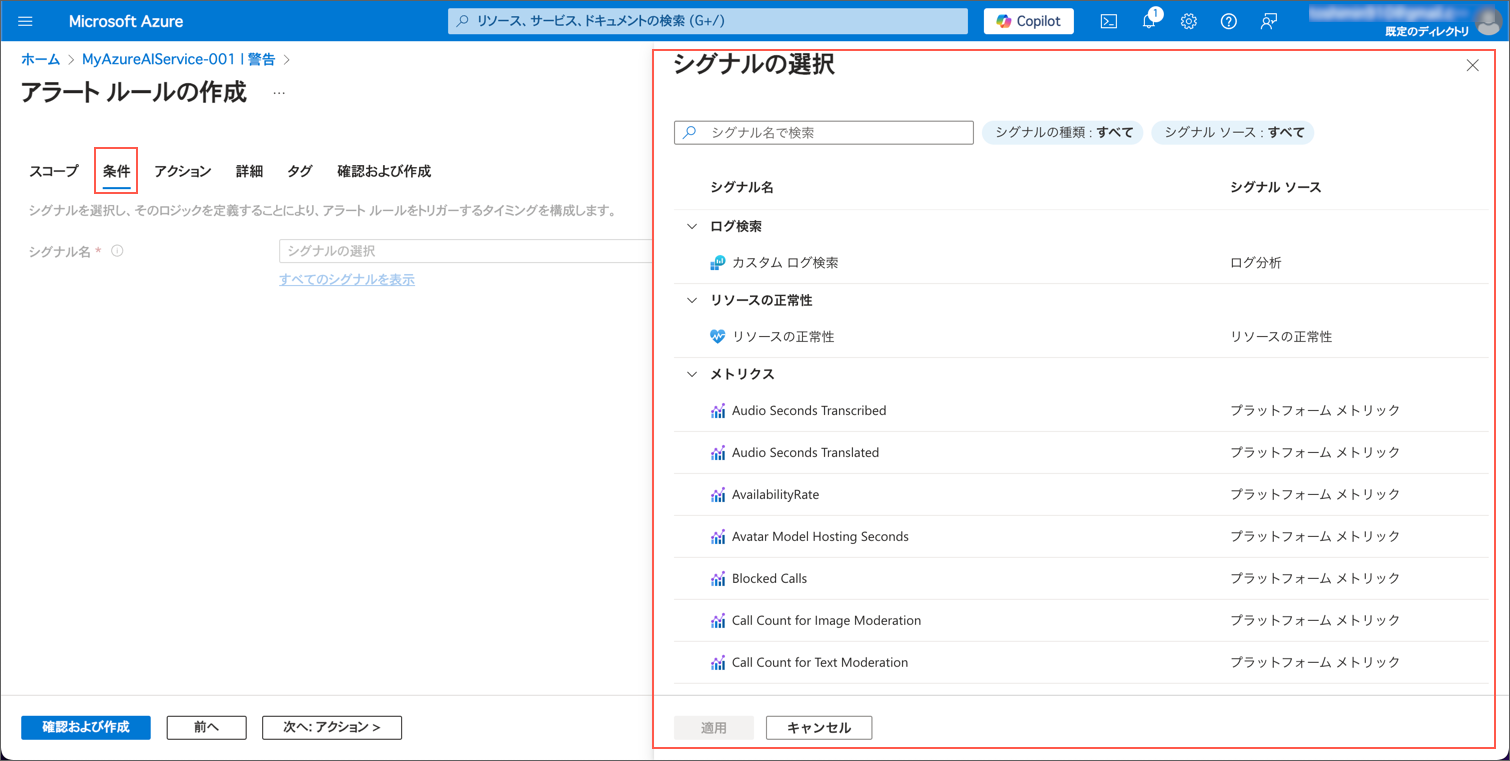Image resolution: width=1510 pixels, height=761 pixels.
Task: Click the Audio Seconds Transcribed metric icon
Action: (x=717, y=411)
